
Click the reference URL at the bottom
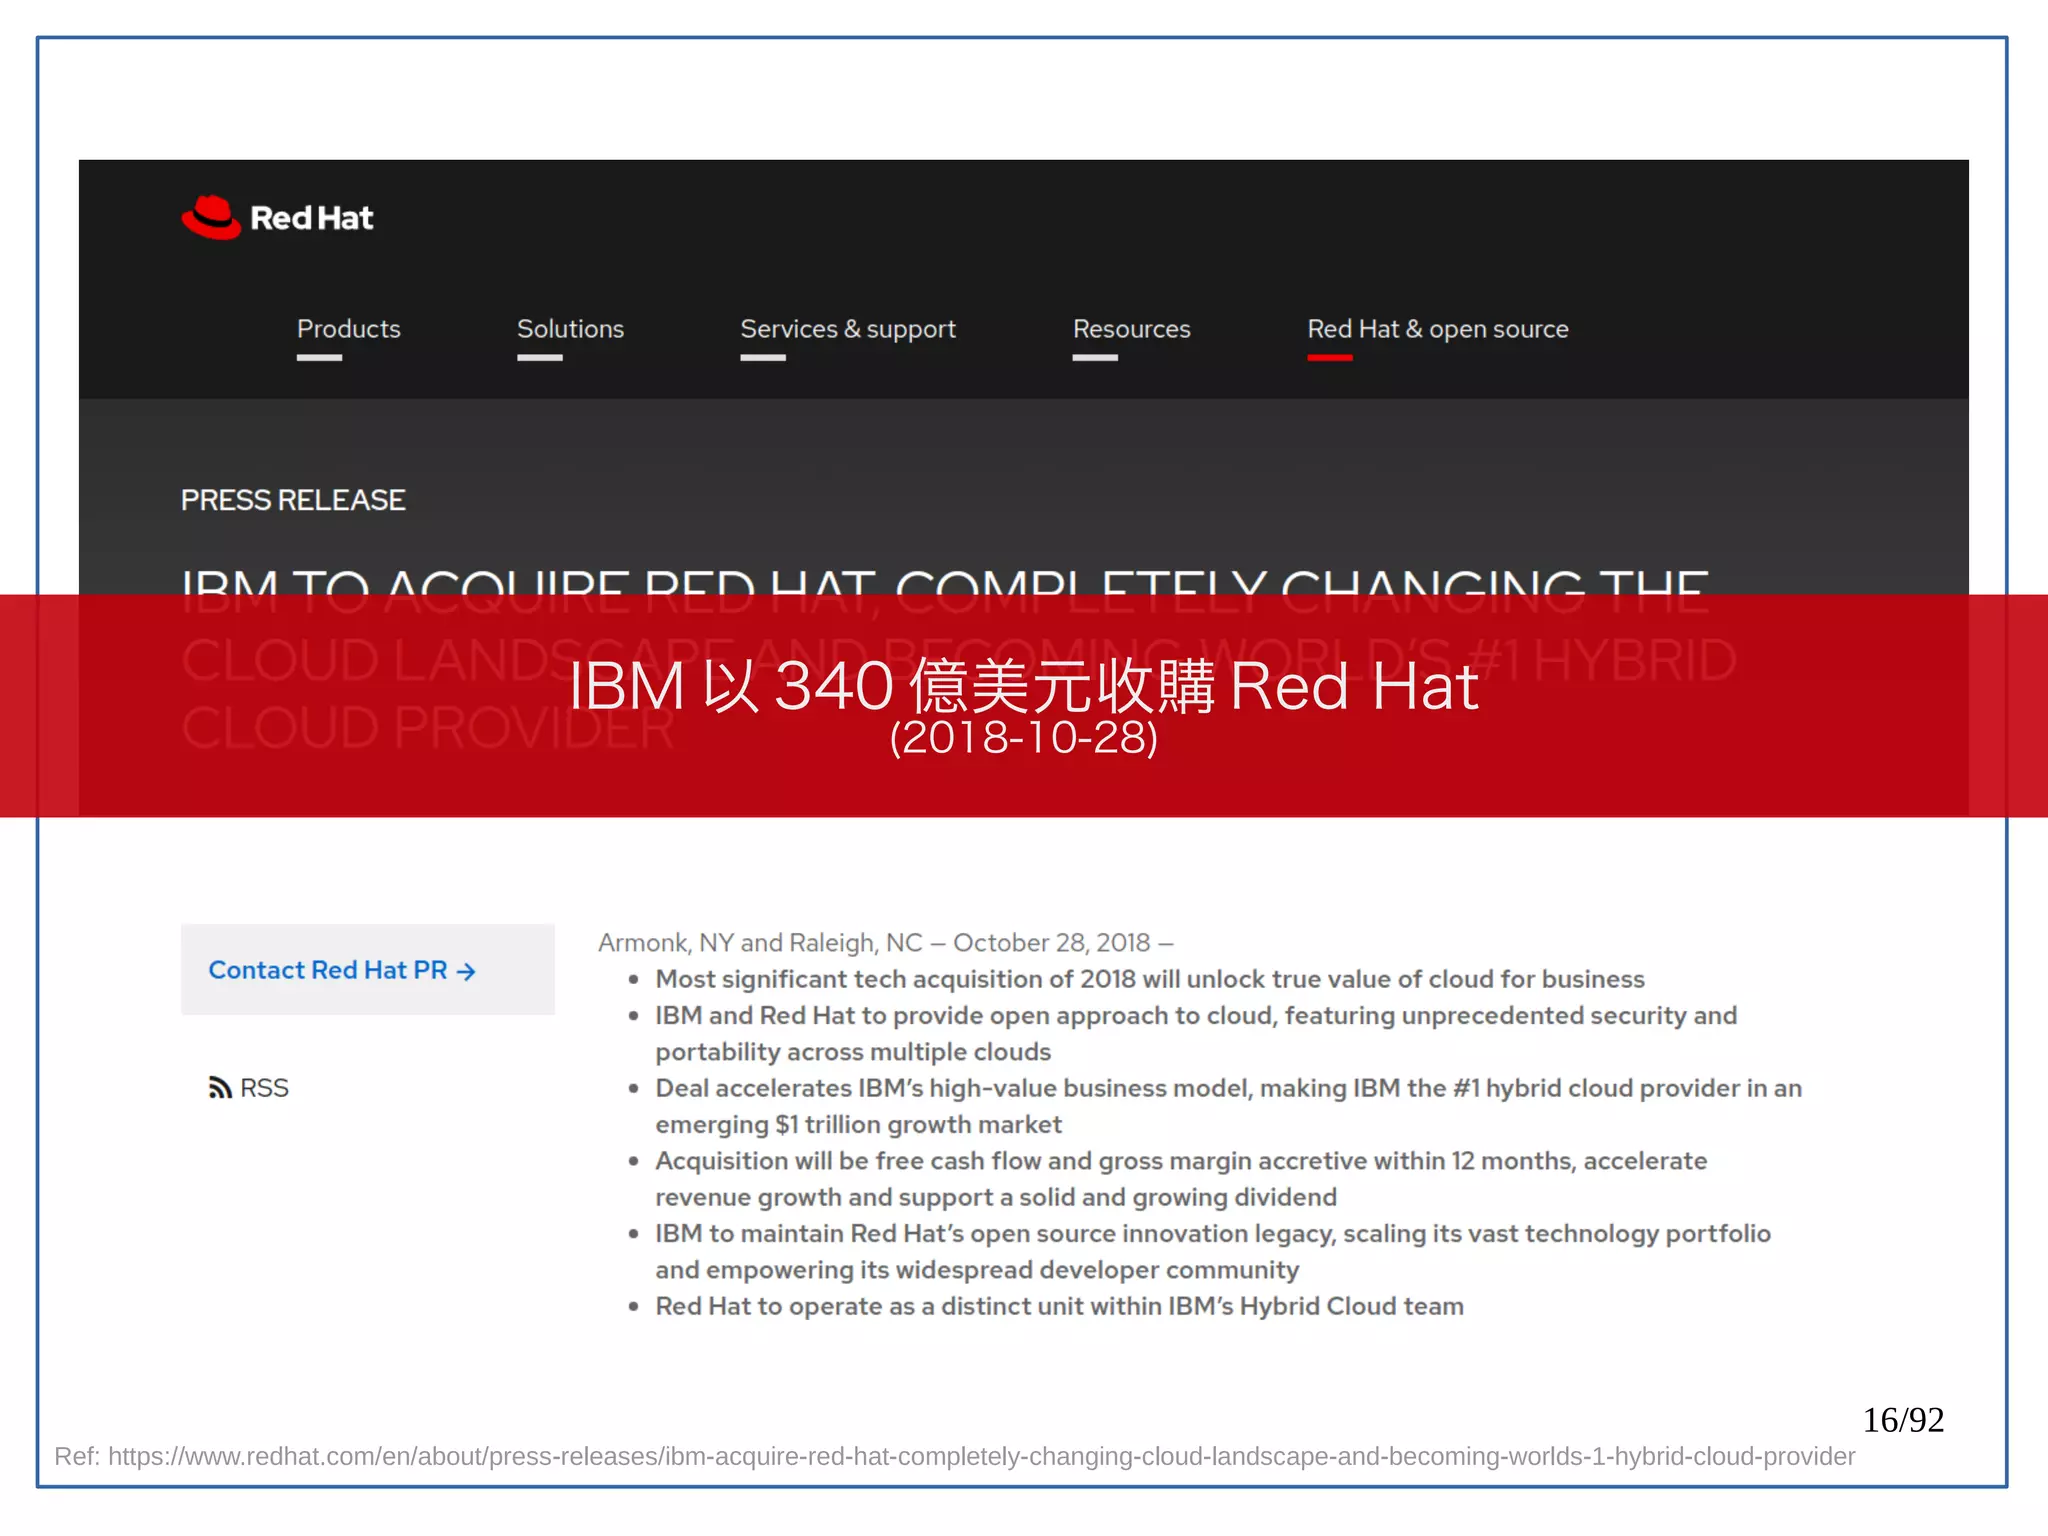(x=981, y=1456)
